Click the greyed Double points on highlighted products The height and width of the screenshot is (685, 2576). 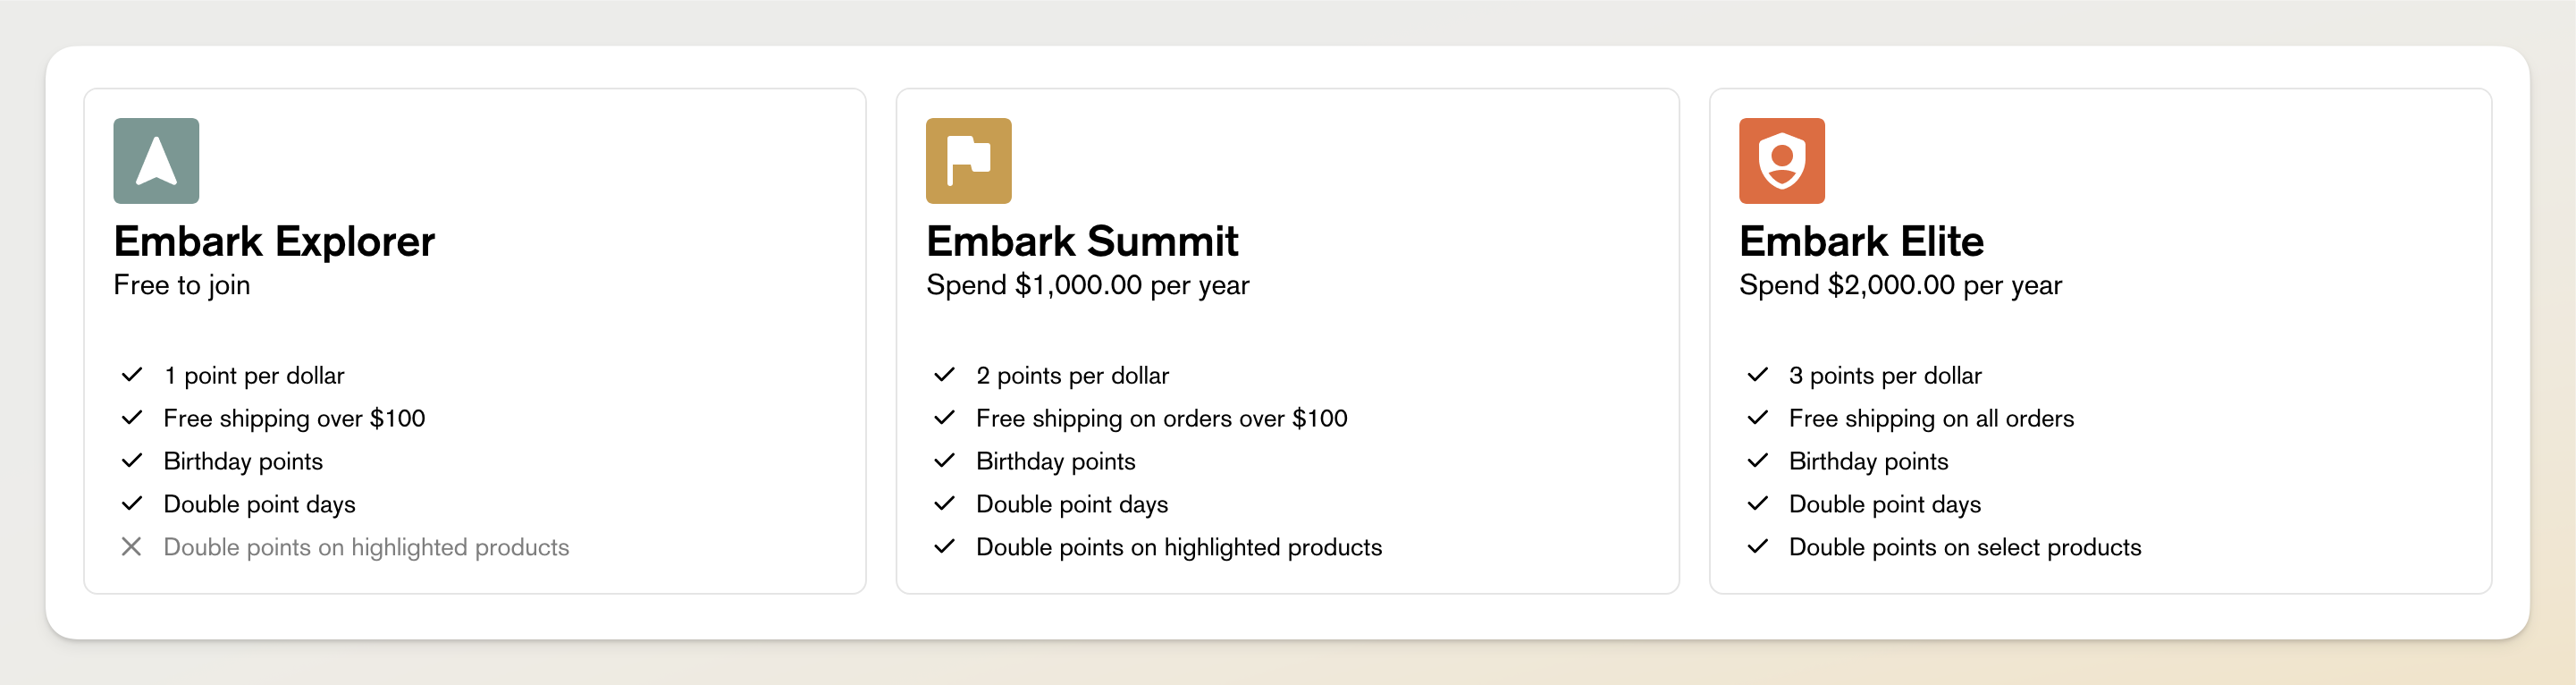366,548
